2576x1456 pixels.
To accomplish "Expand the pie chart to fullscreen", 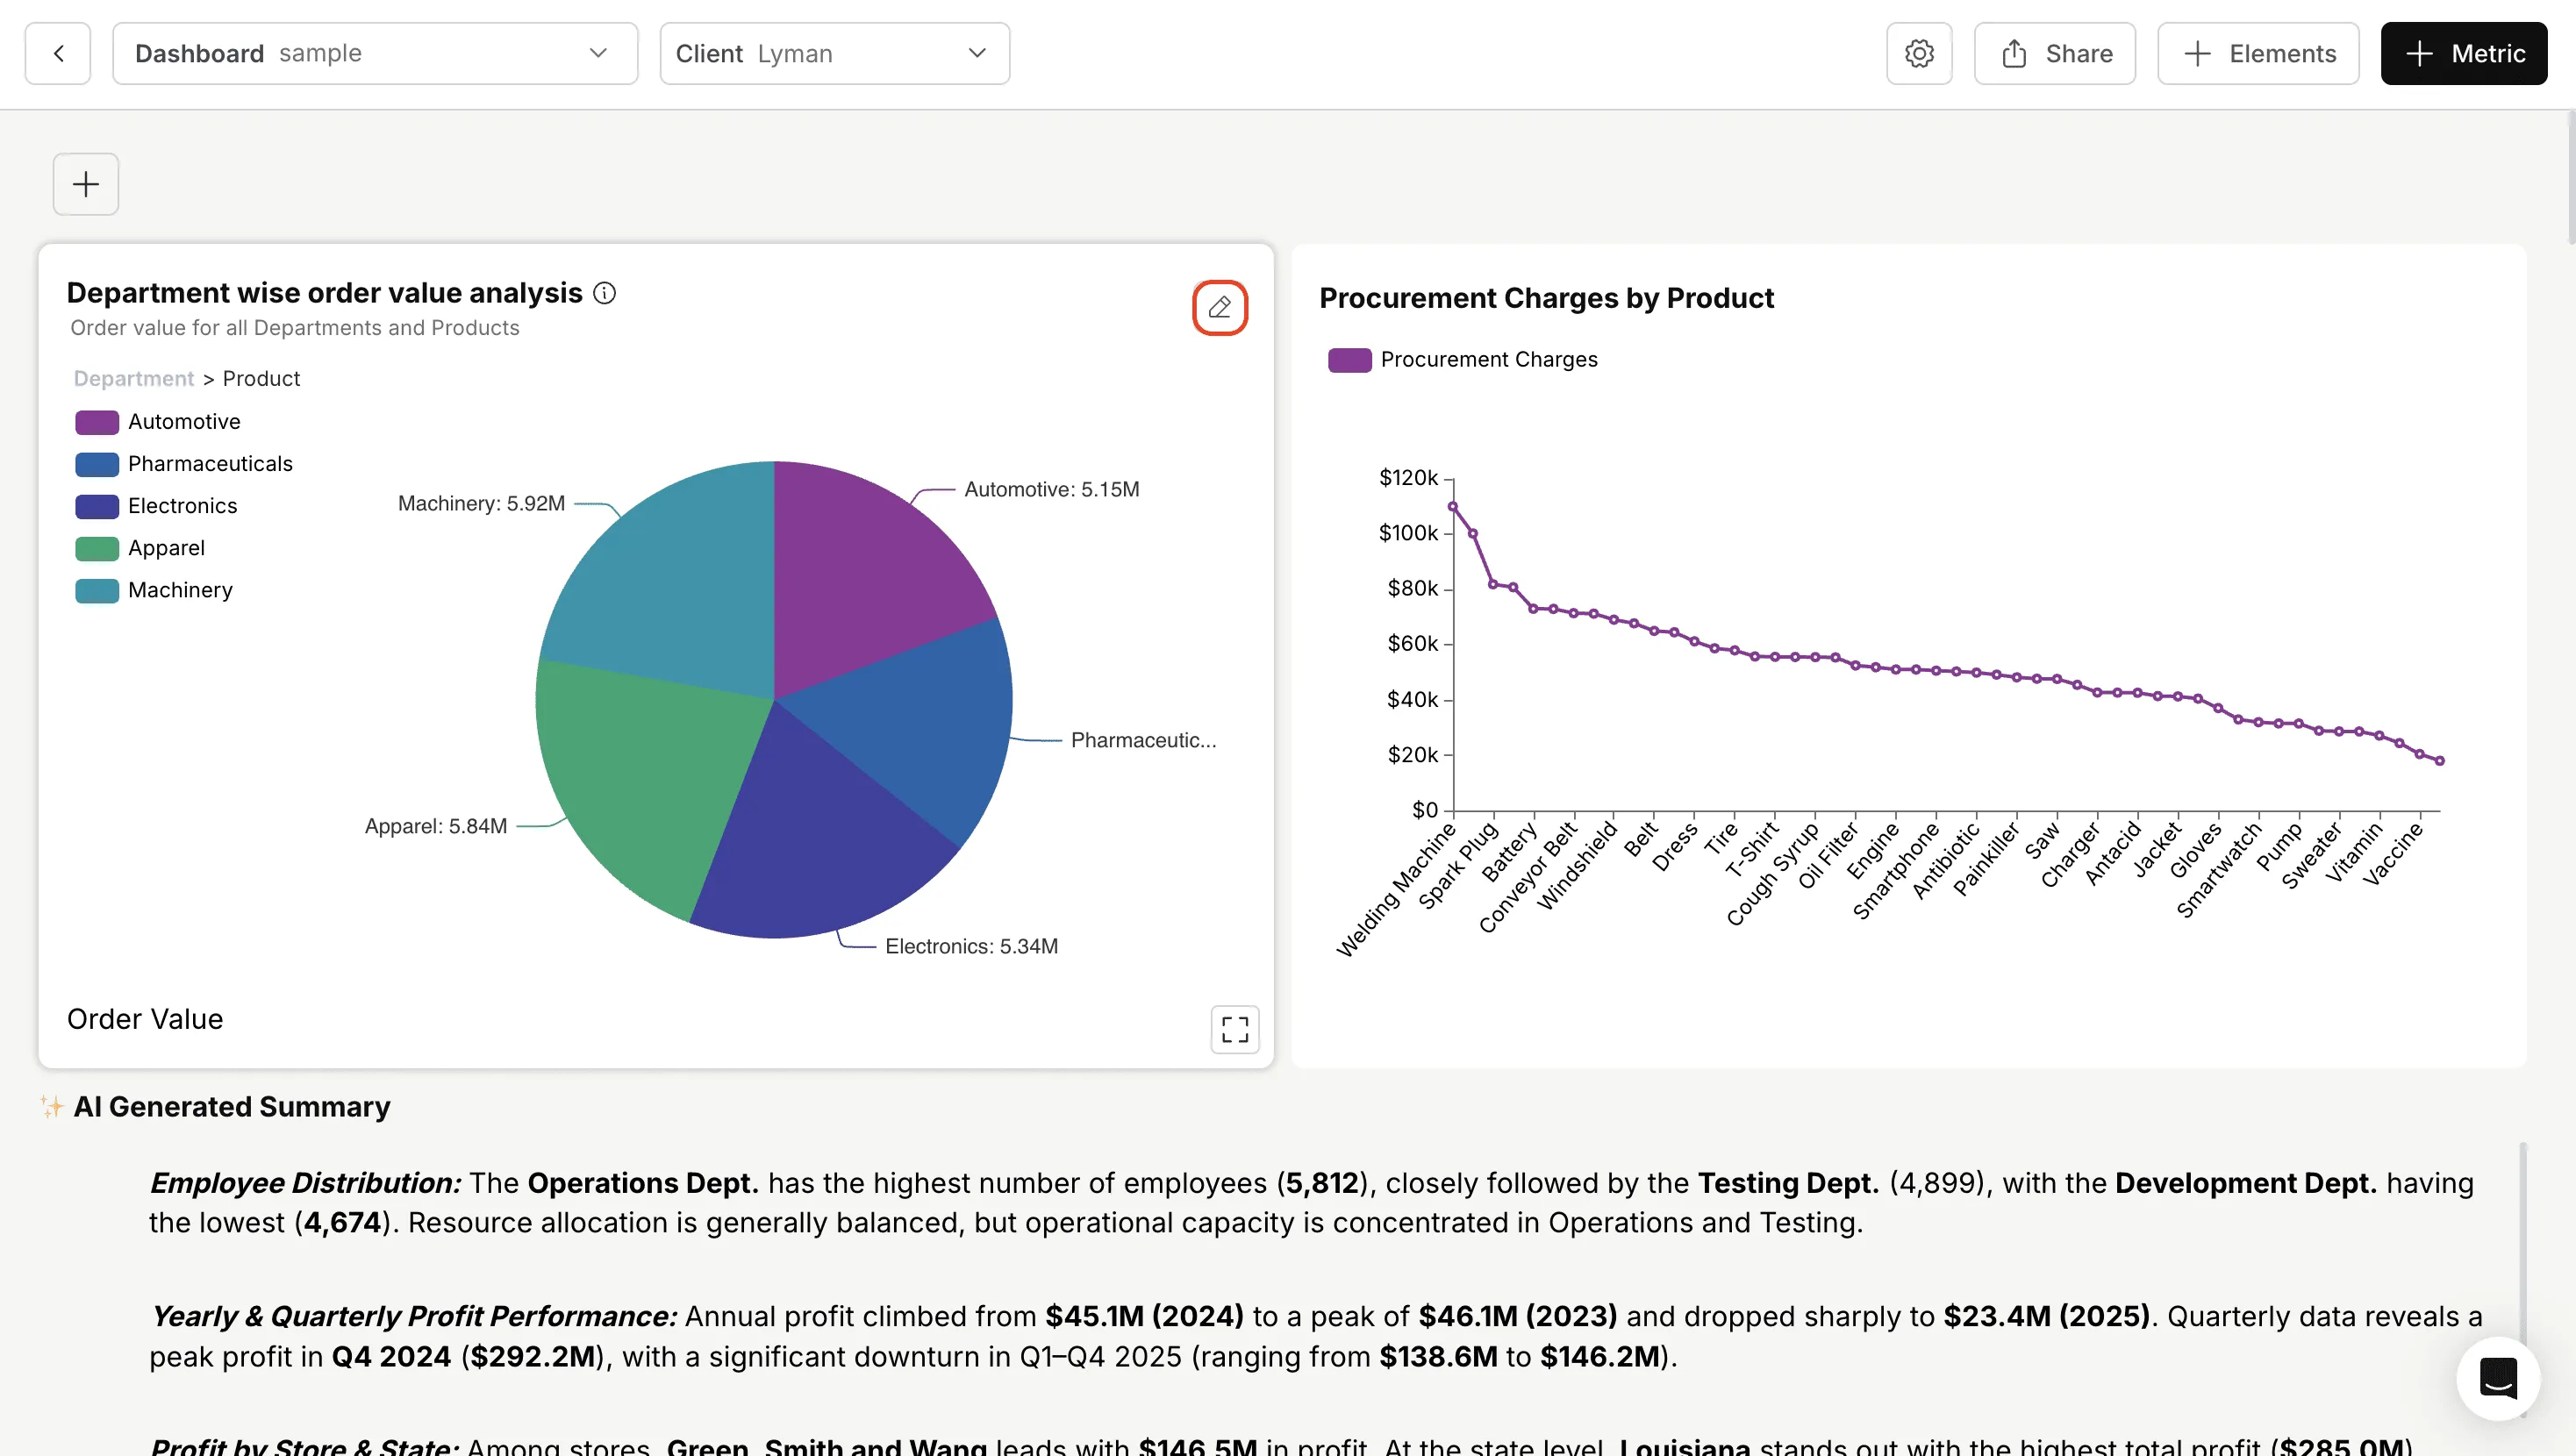I will [1235, 1029].
